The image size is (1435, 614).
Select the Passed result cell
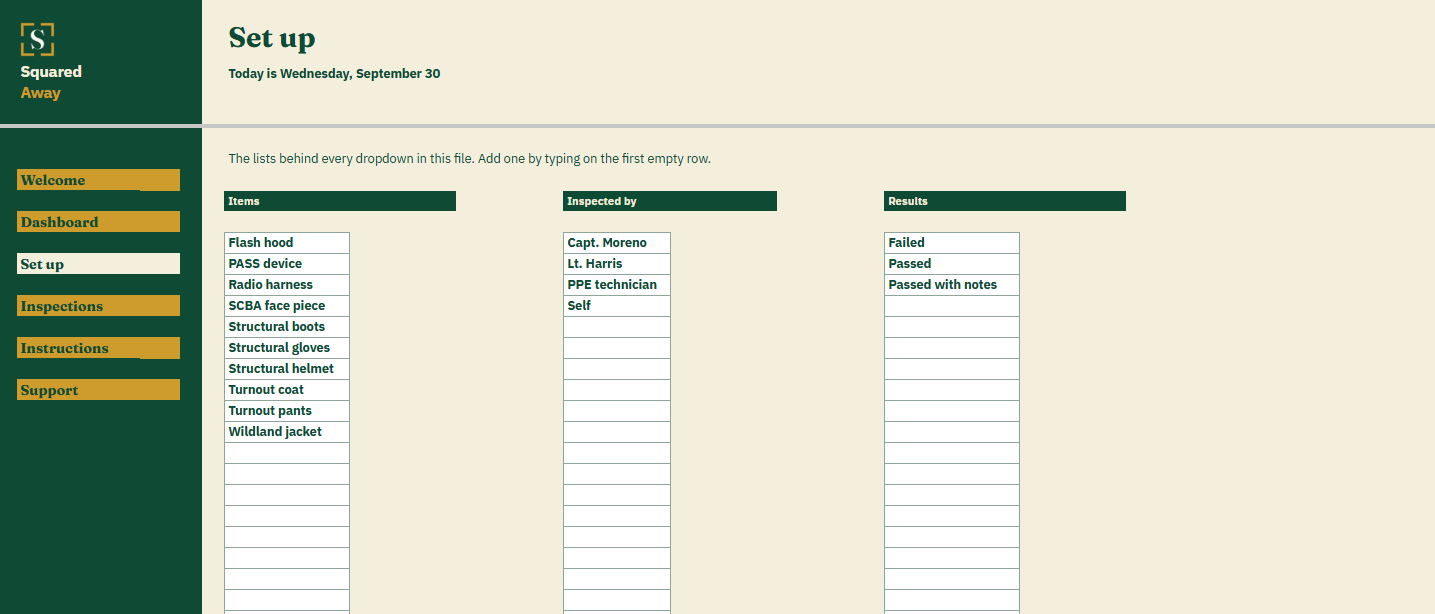pyautogui.click(x=952, y=264)
